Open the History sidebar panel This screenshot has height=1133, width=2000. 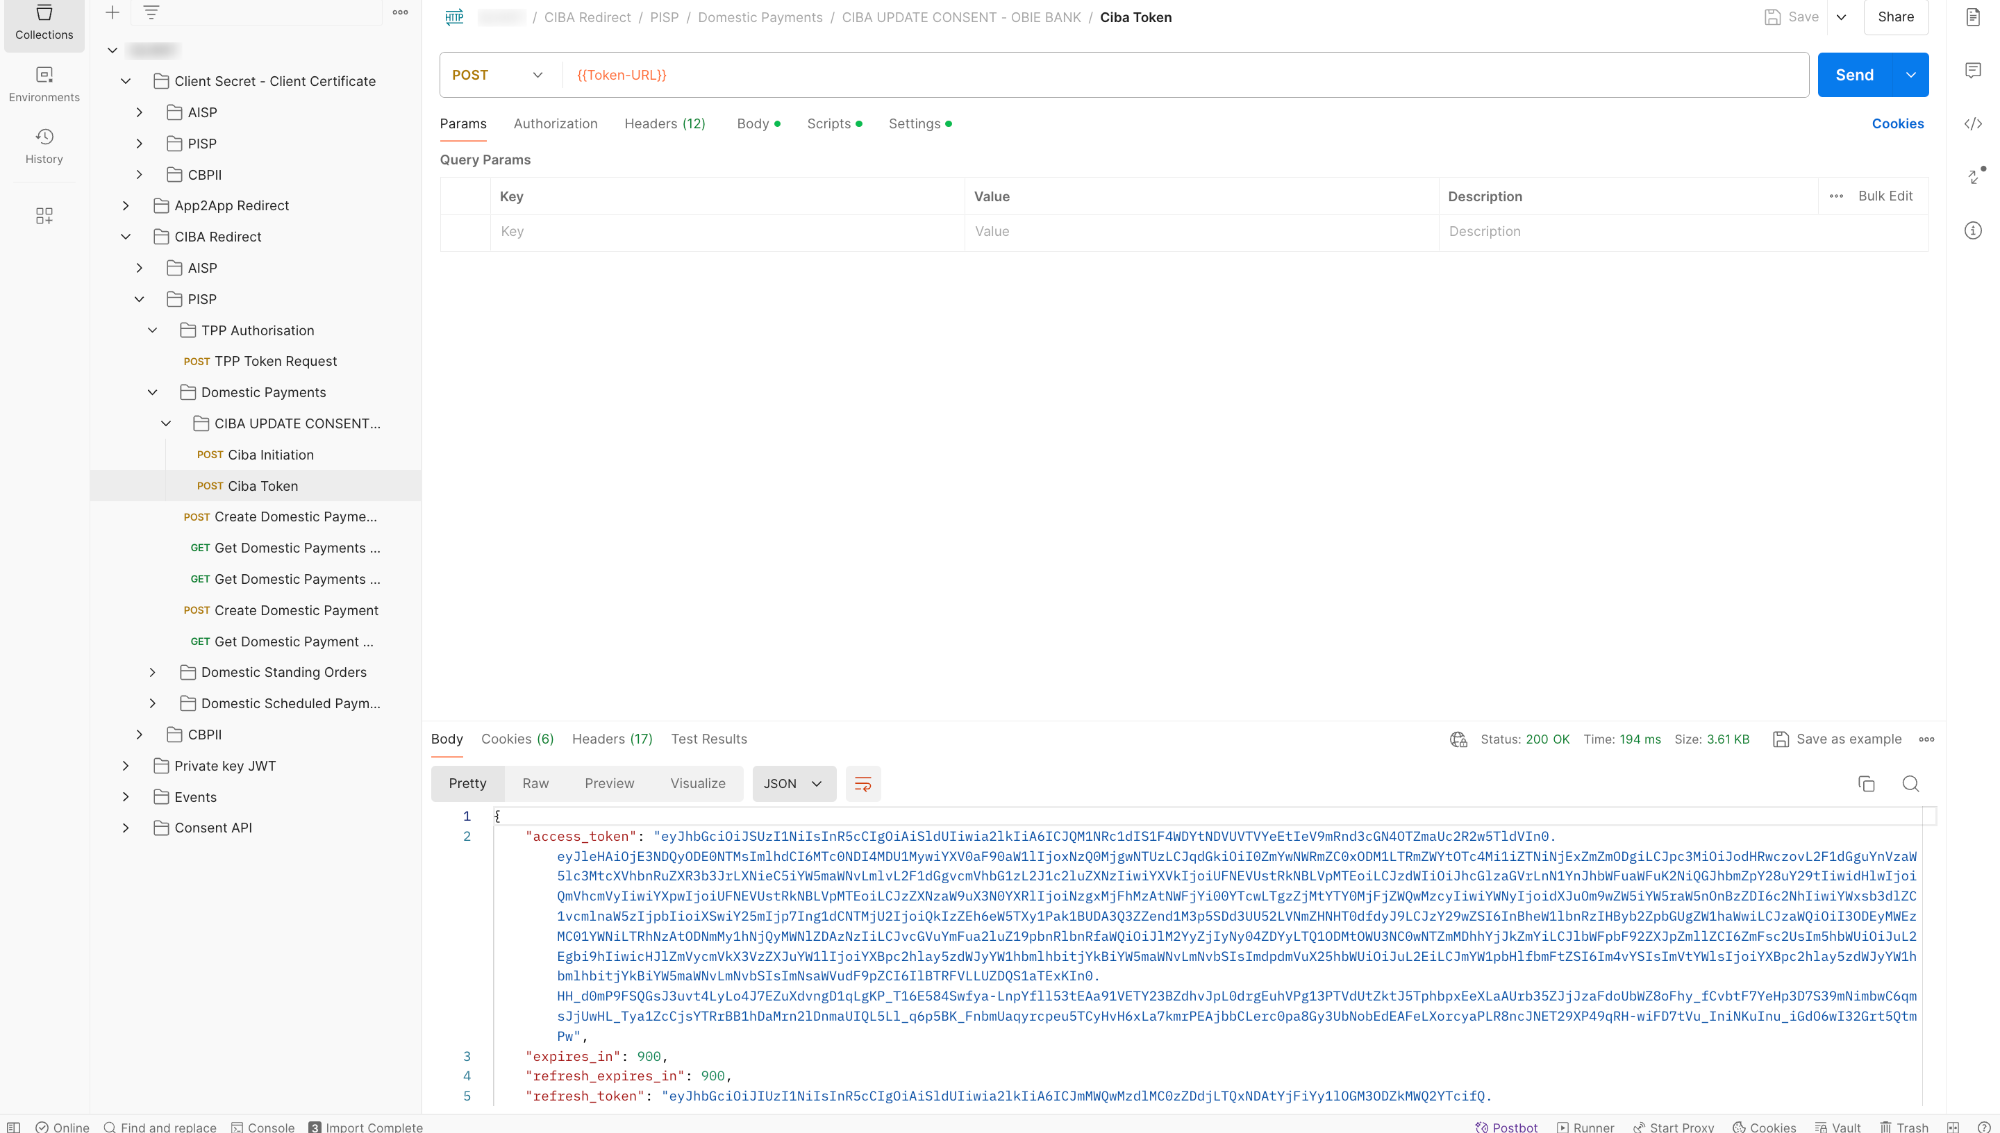(44, 146)
